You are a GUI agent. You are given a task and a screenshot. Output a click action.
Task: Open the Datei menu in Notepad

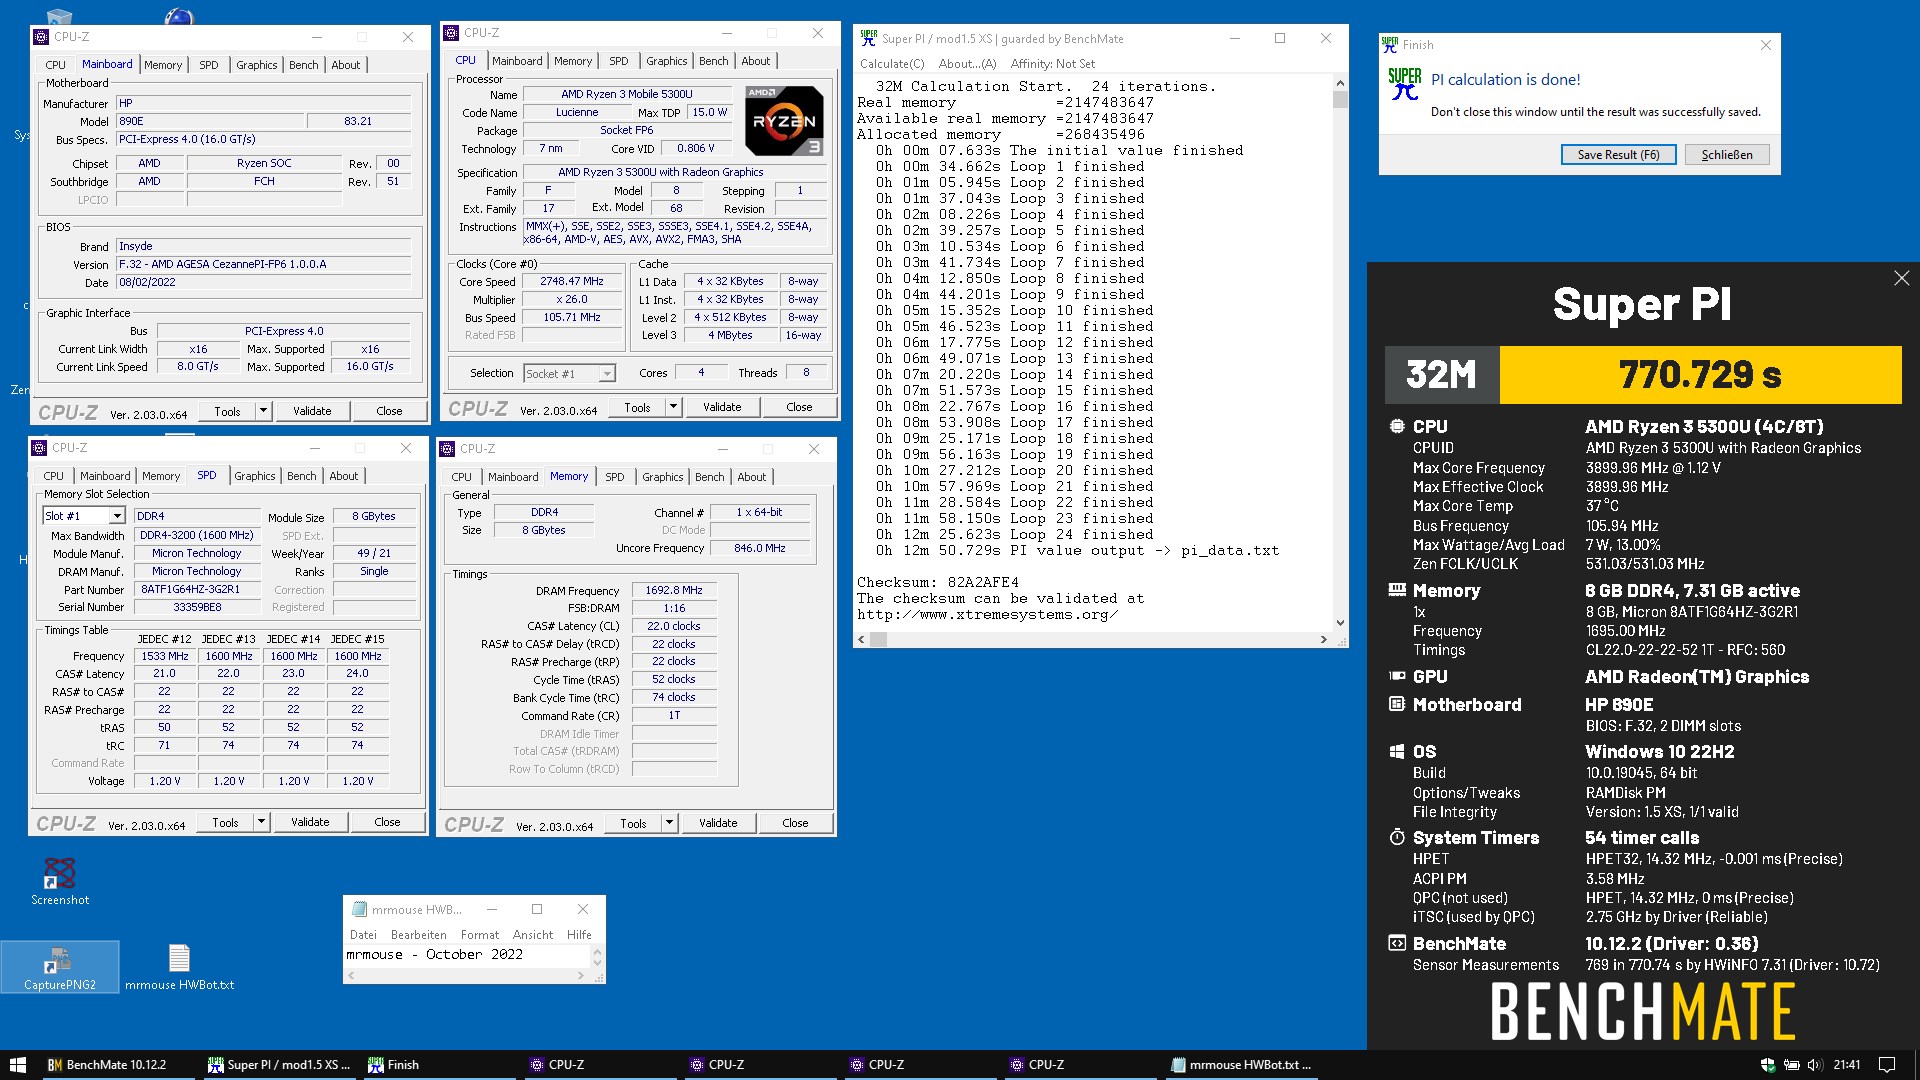[x=363, y=935]
